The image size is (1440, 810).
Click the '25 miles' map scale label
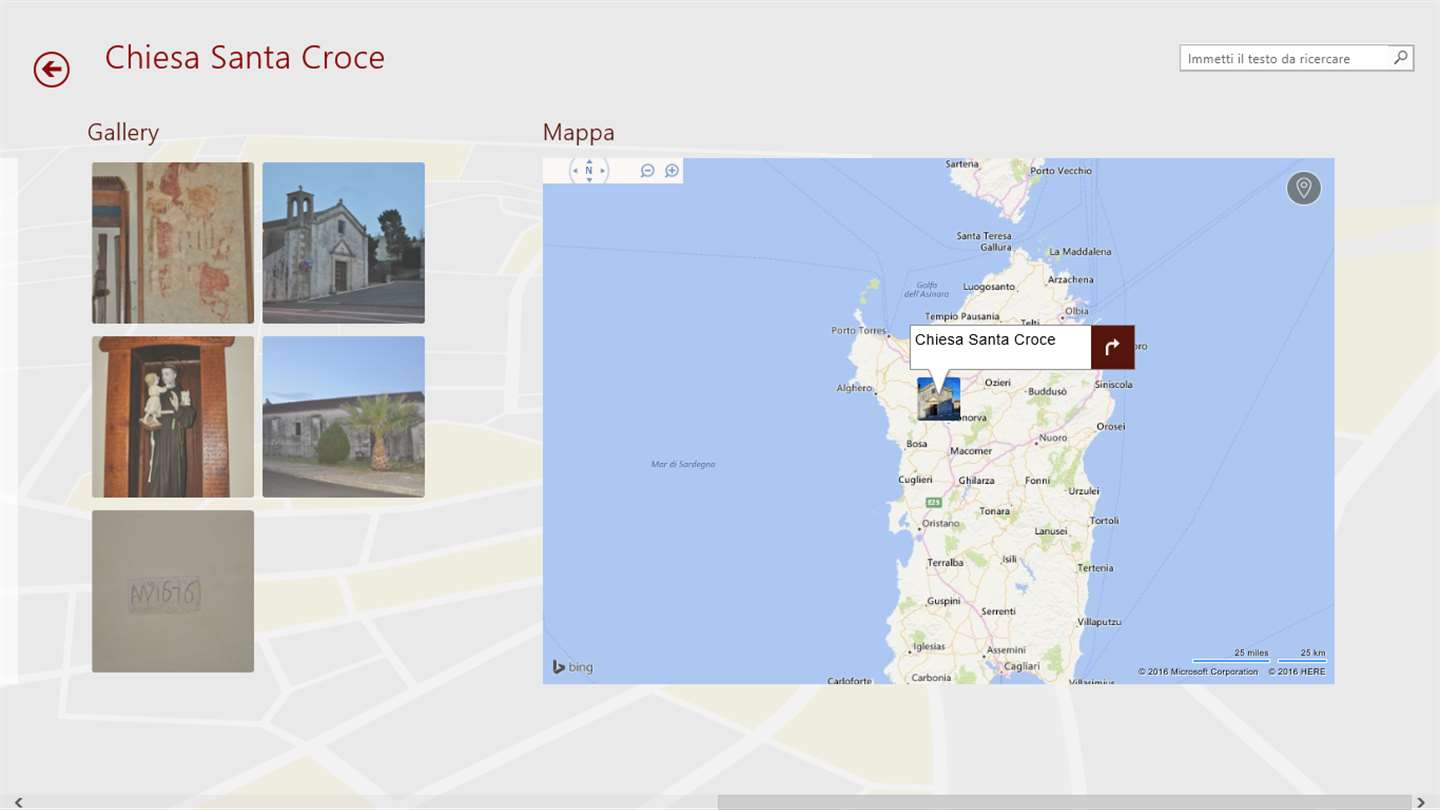pyautogui.click(x=1251, y=653)
